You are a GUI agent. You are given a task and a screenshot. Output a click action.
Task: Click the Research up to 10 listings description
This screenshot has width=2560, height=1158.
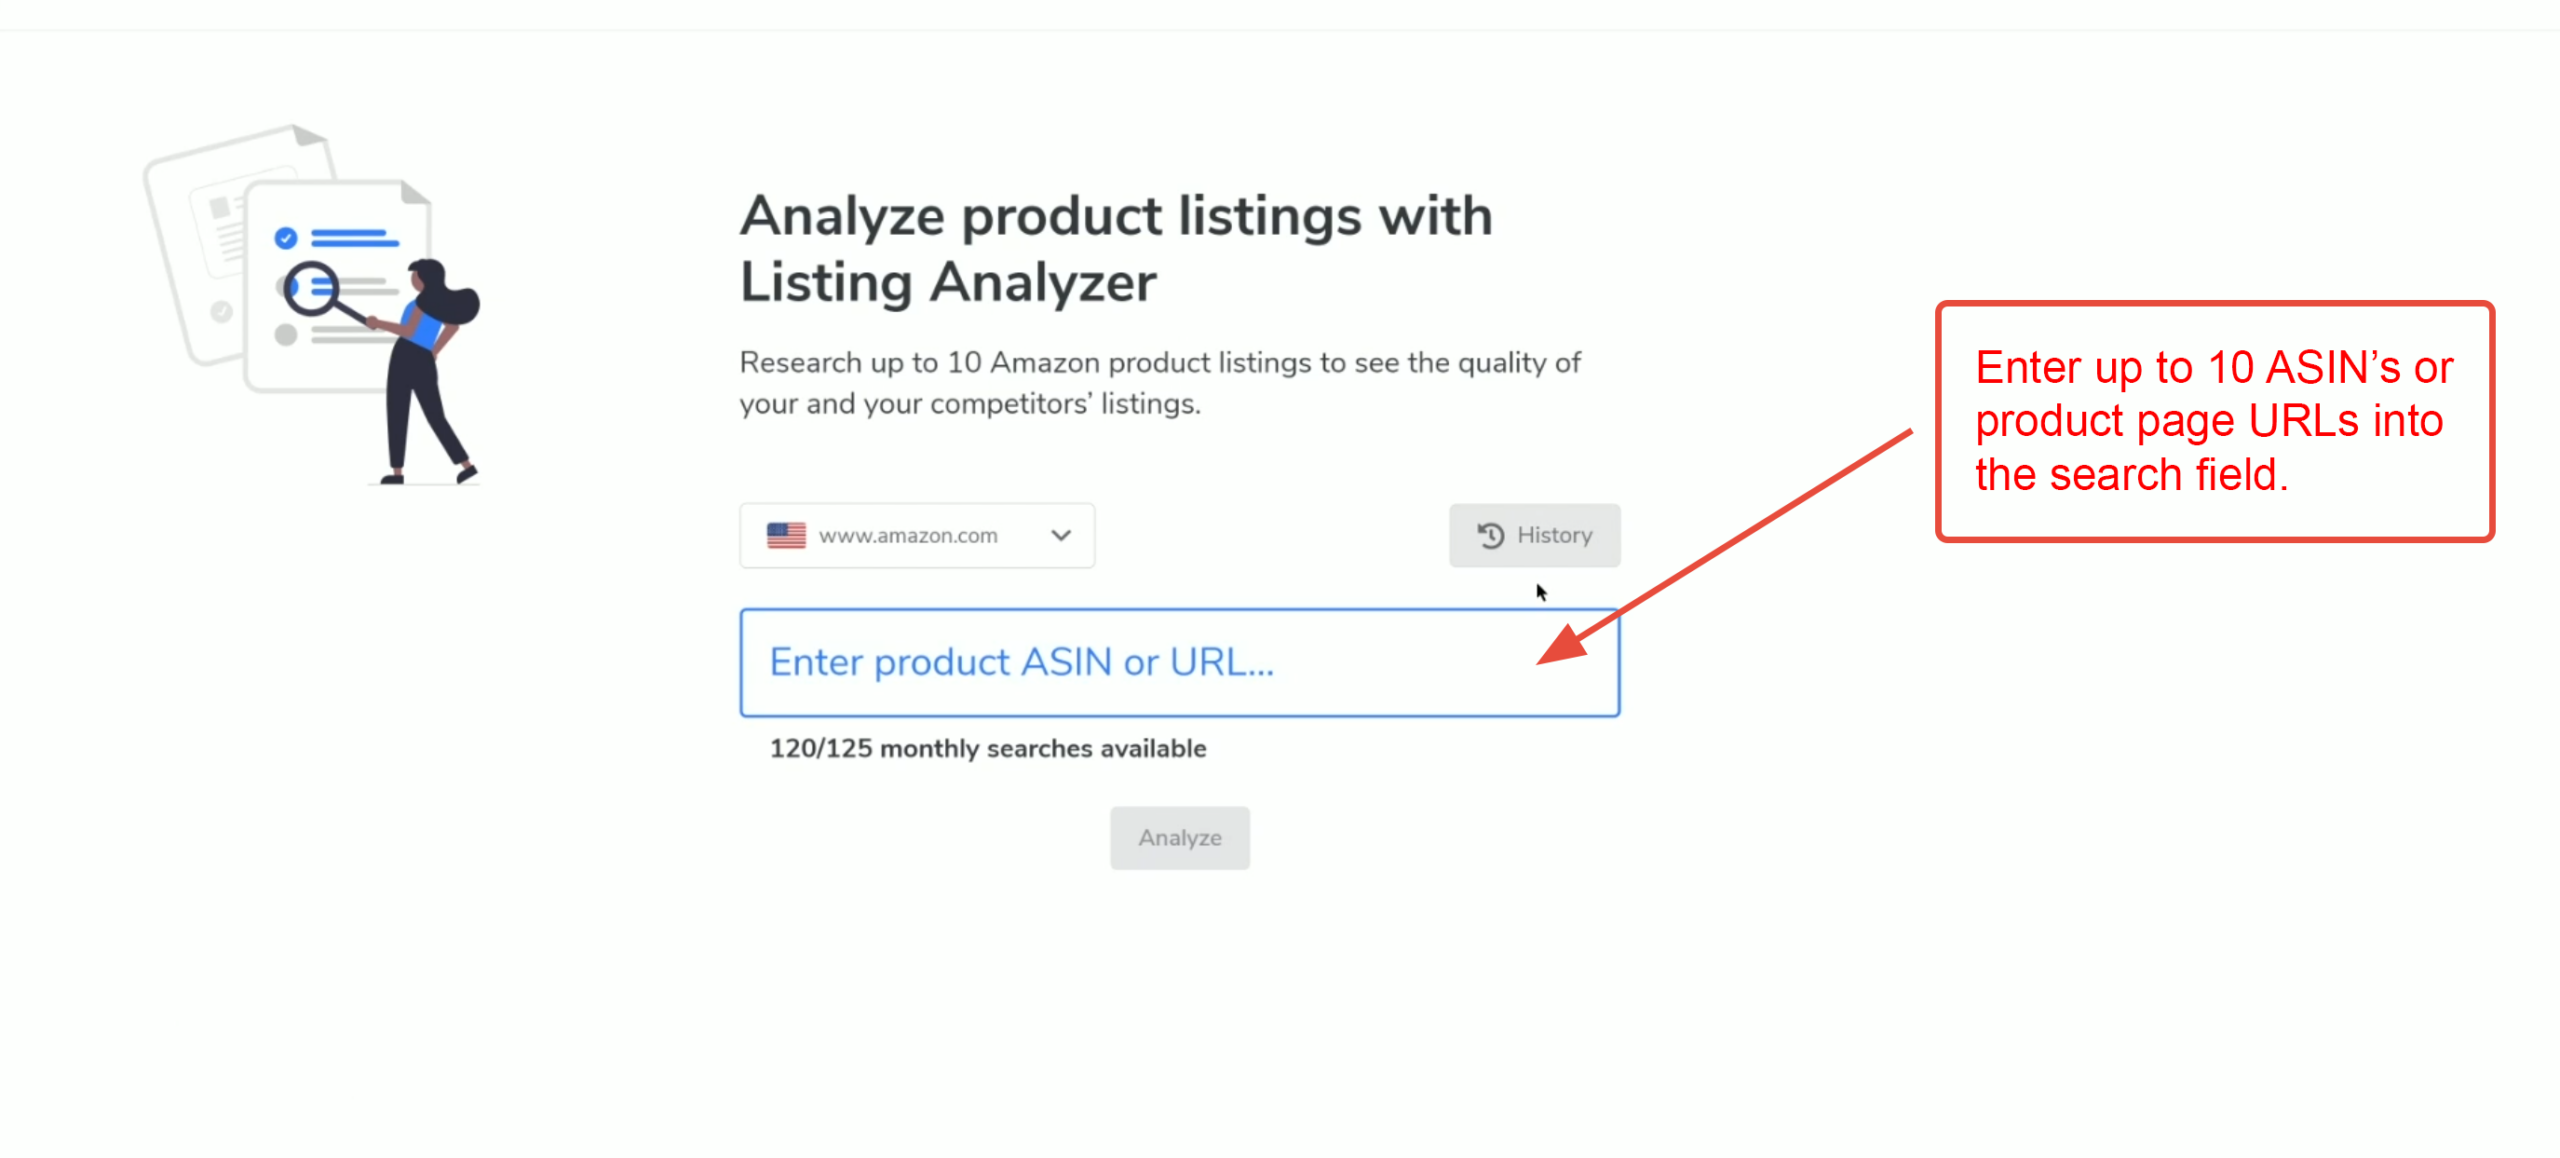click(x=1159, y=383)
